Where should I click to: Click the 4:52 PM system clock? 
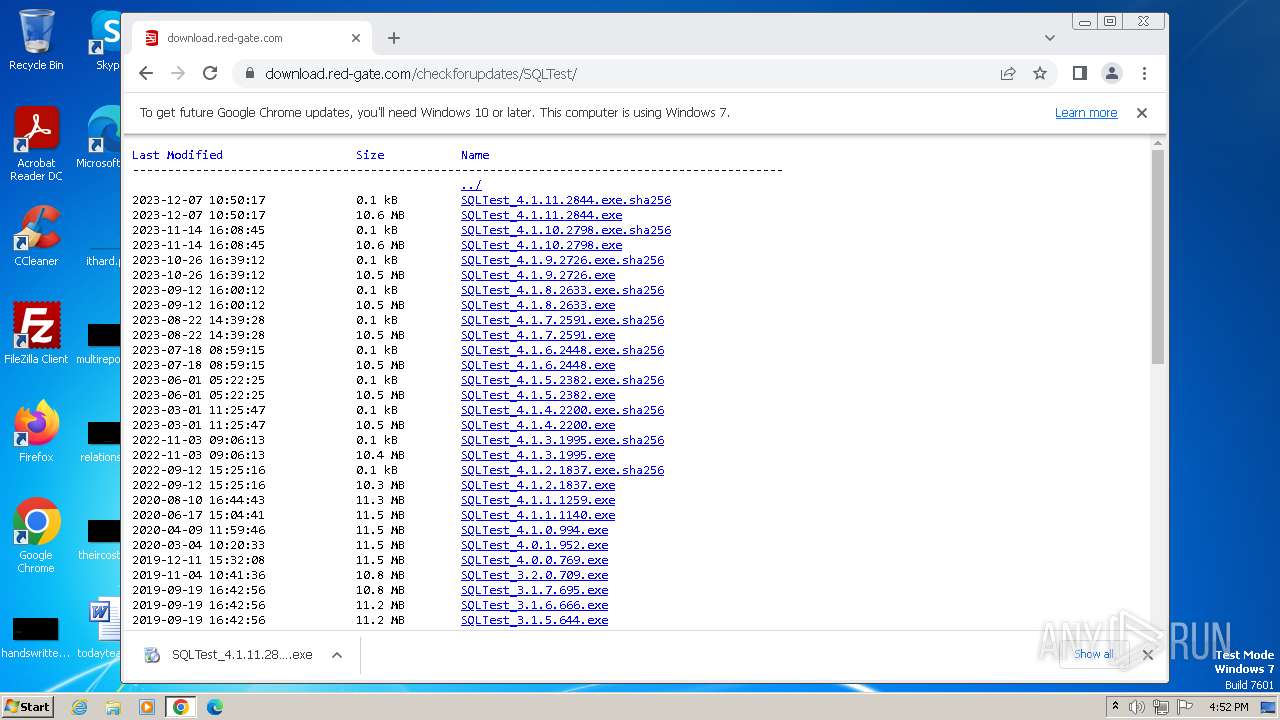(x=1229, y=707)
